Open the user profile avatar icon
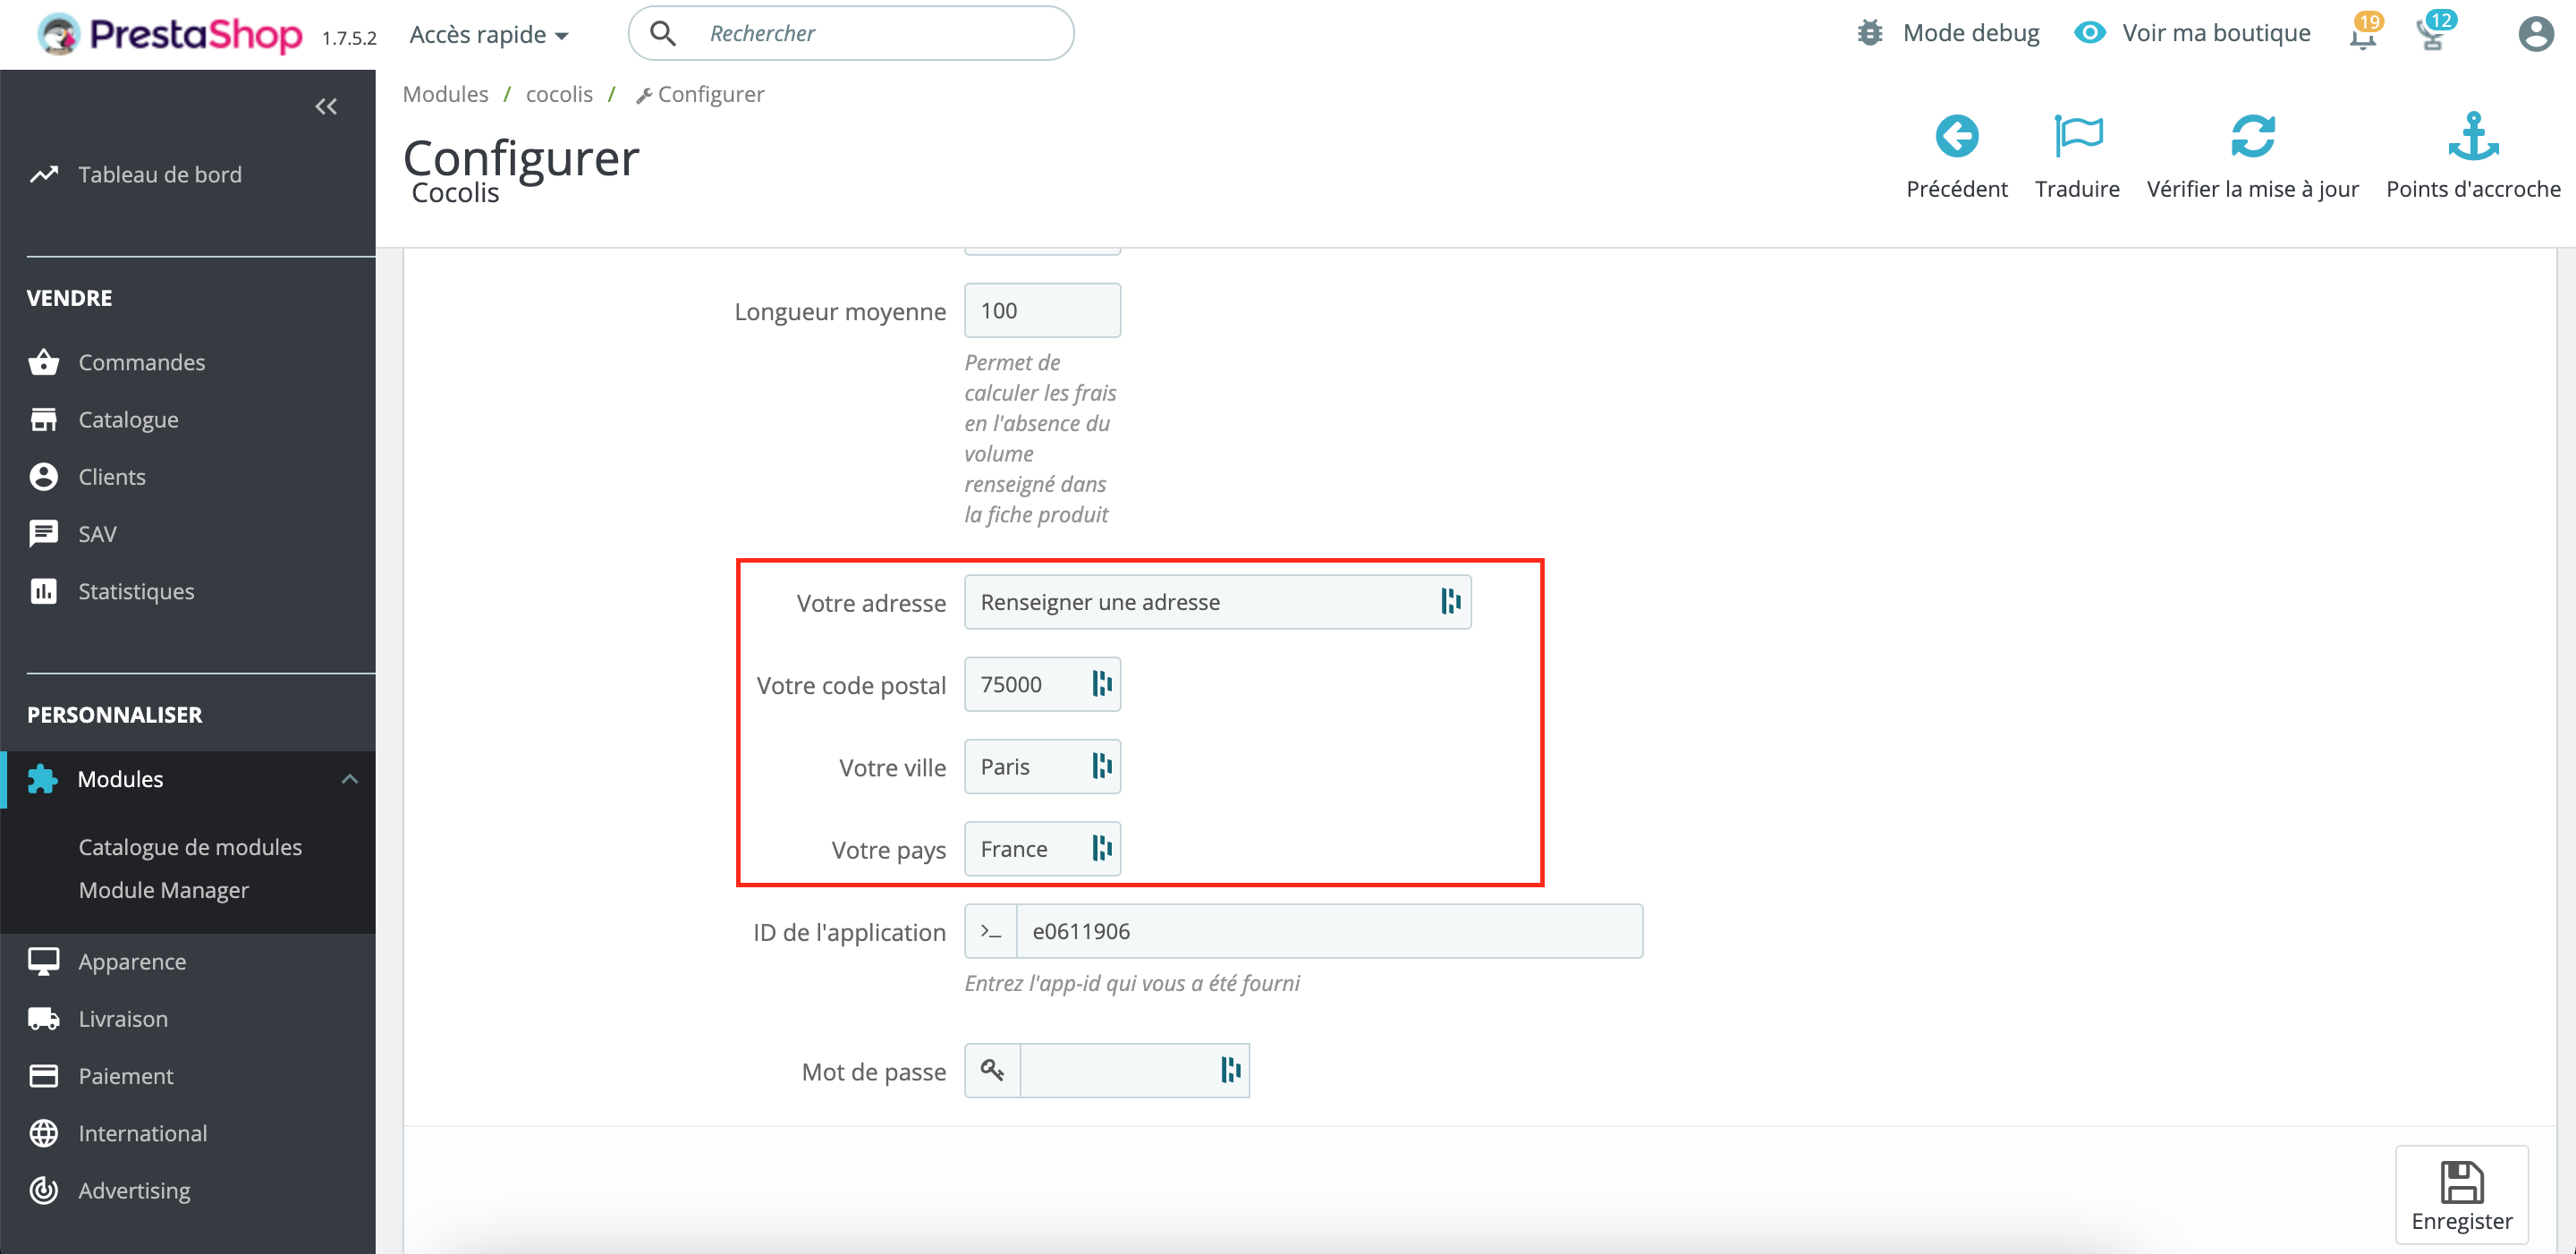The image size is (2576, 1254). 2535,34
